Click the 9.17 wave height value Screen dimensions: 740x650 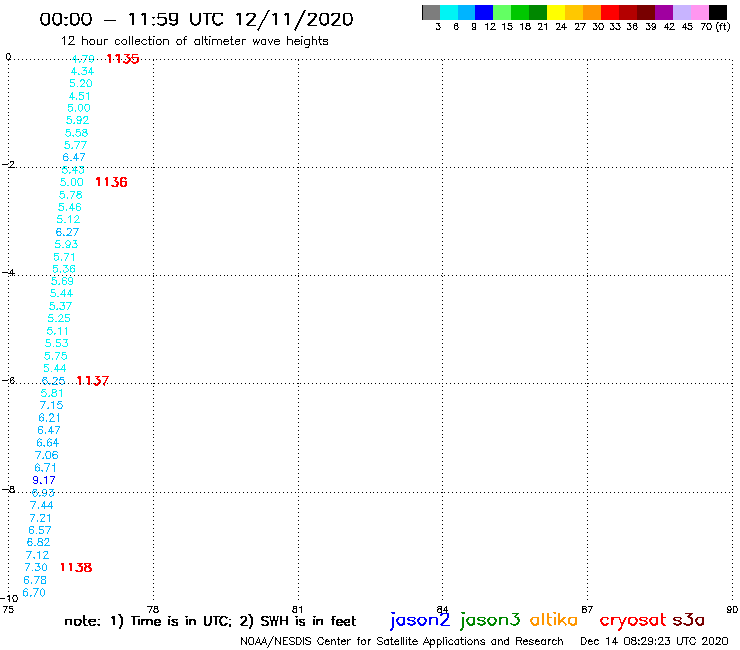click(44, 480)
